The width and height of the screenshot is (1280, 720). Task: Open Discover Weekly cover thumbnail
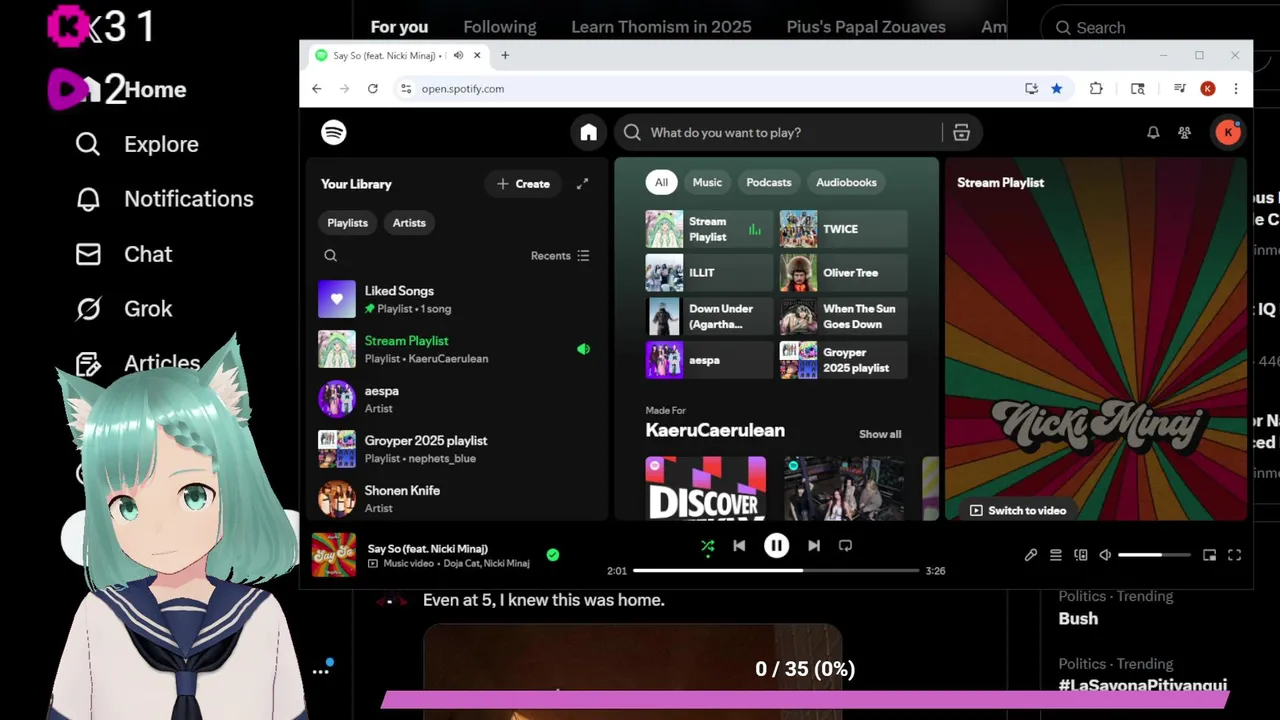706,488
